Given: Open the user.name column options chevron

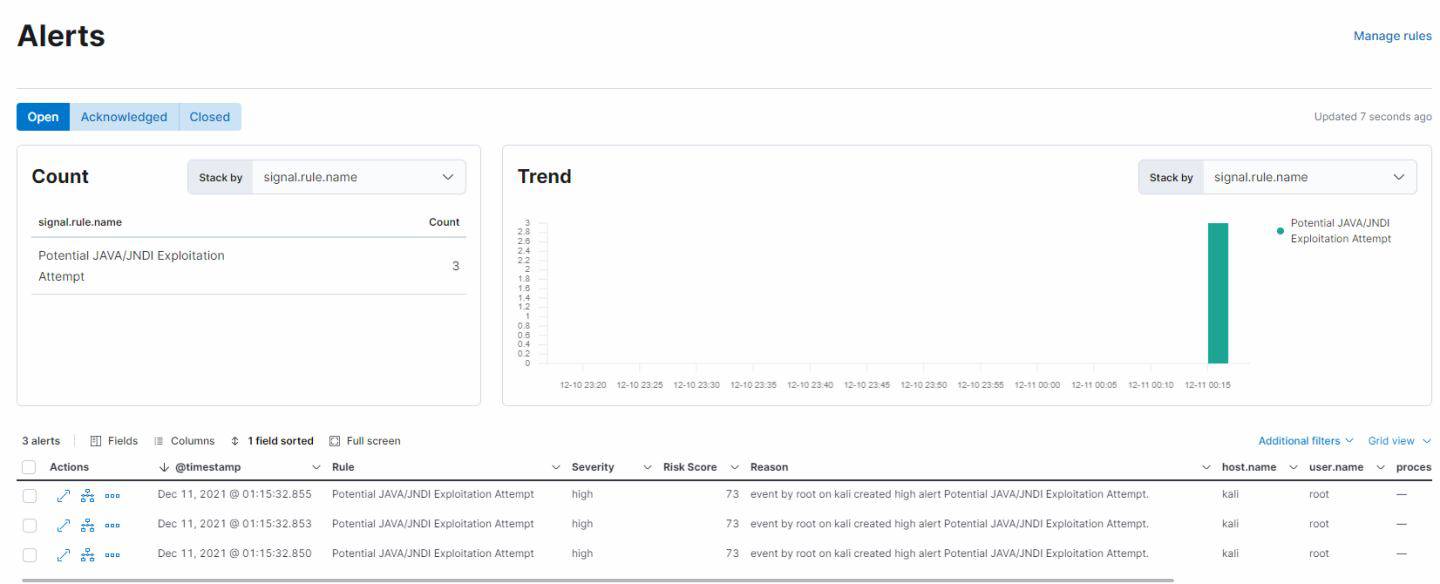Looking at the screenshot, I should (1380, 467).
